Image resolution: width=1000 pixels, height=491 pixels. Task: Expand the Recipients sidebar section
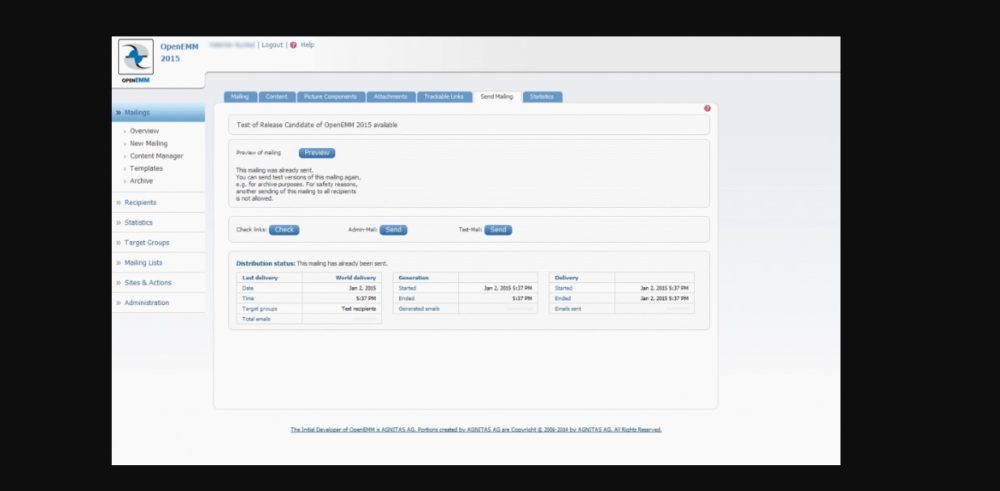point(140,203)
